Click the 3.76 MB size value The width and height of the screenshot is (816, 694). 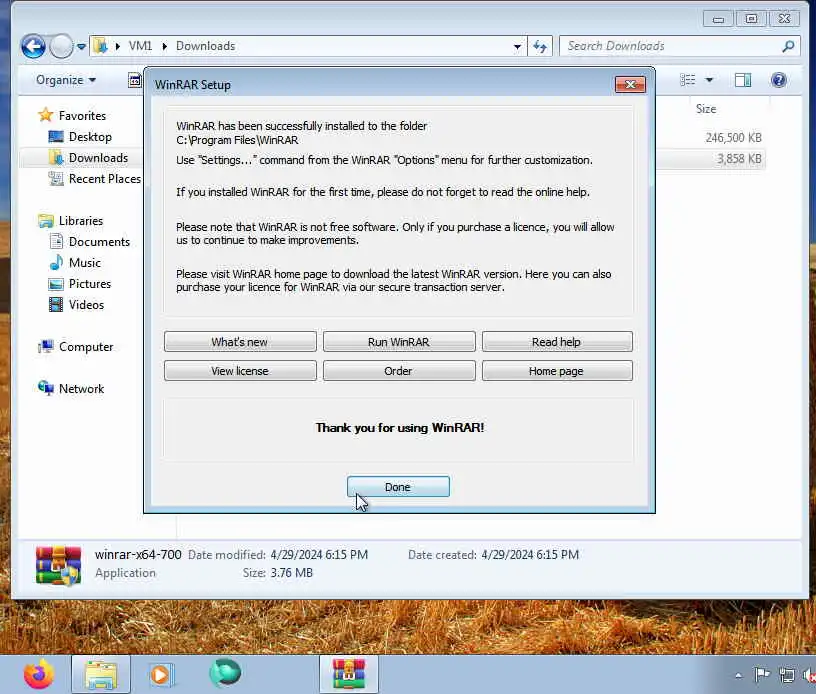pos(291,573)
